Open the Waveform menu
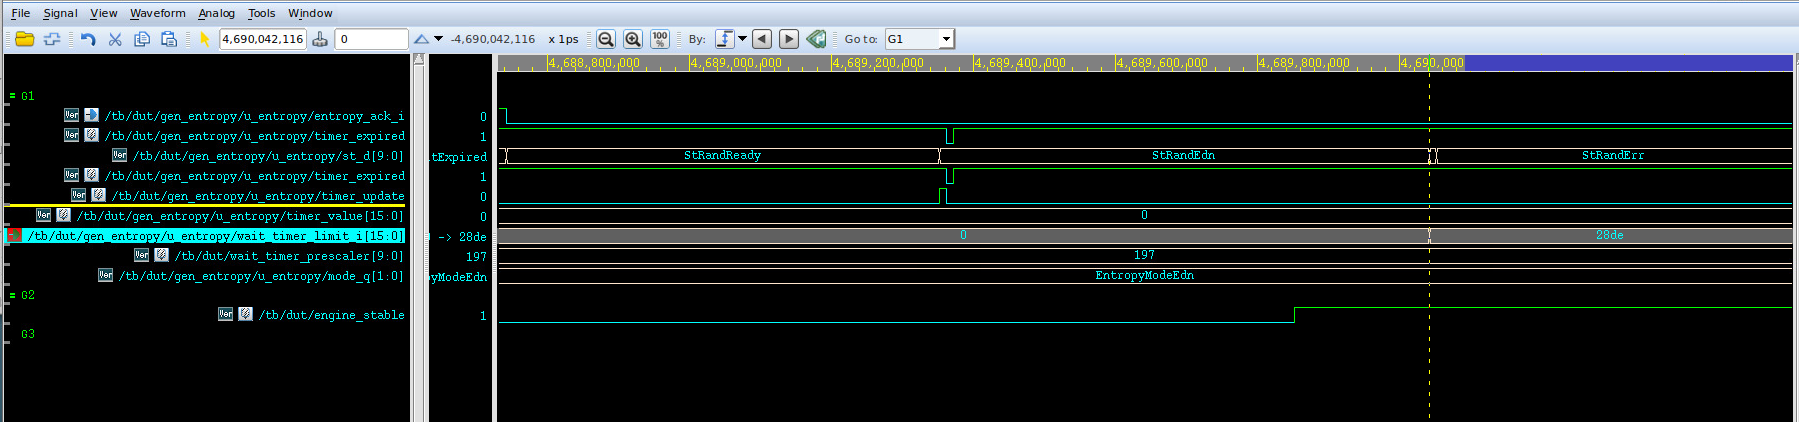The image size is (1799, 422). tap(157, 13)
